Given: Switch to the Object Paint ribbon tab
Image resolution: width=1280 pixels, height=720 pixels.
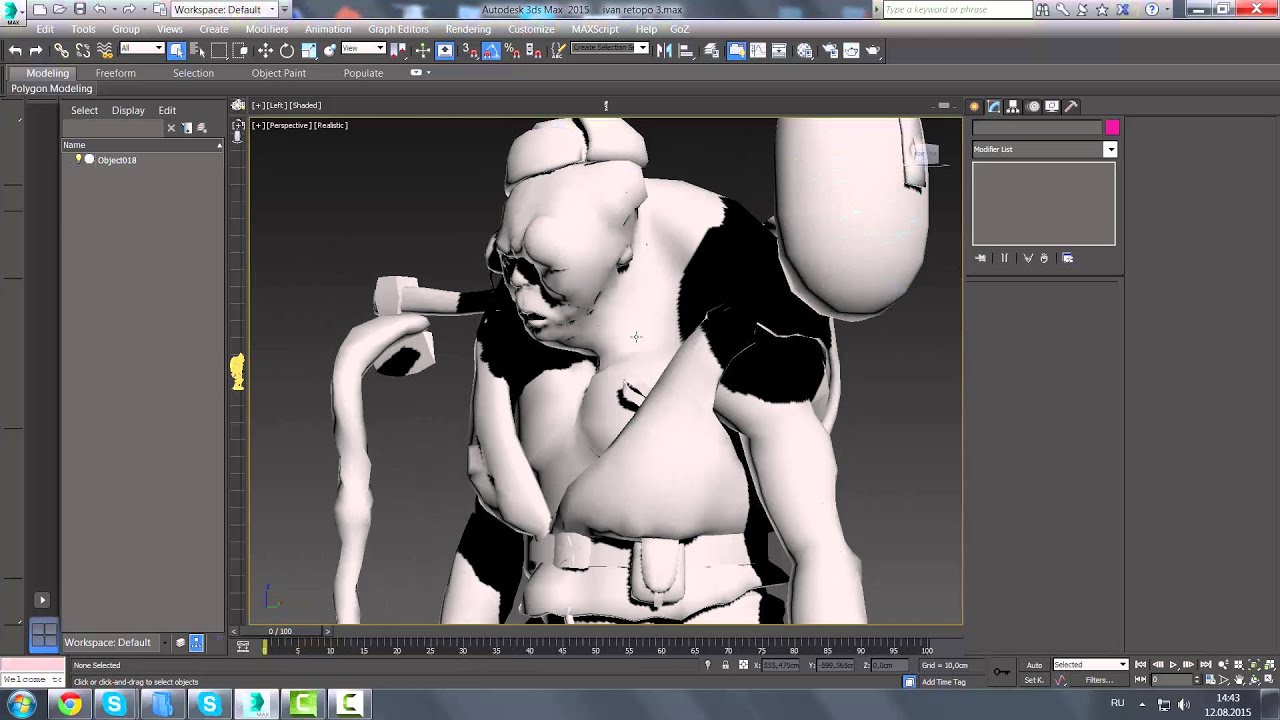Looking at the screenshot, I should point(279,73).
